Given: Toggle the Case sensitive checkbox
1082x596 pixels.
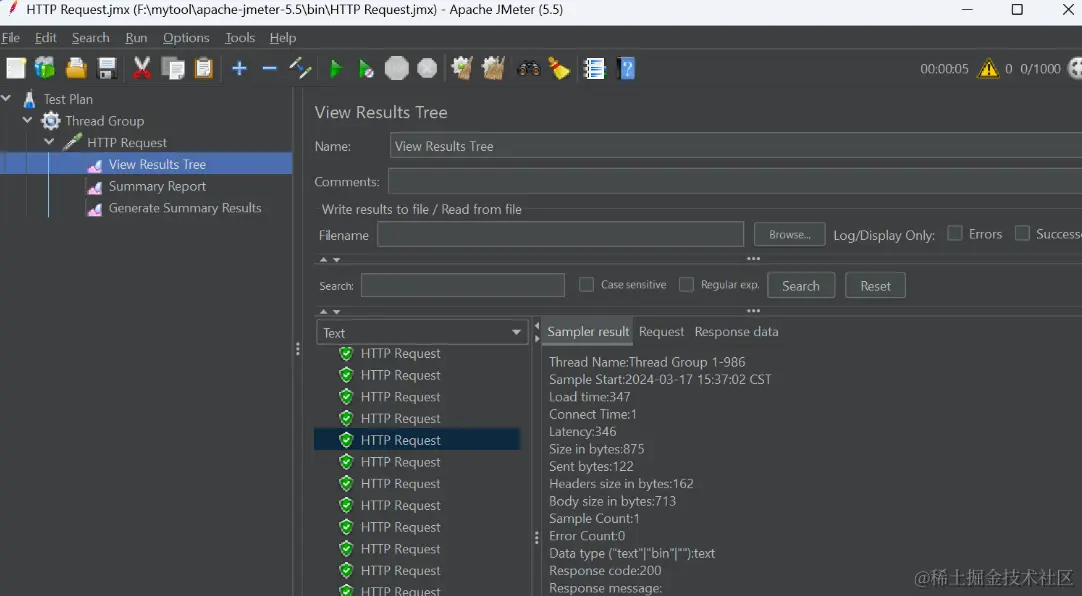Looking at the screenshot, I should click(x=586, y=284).
